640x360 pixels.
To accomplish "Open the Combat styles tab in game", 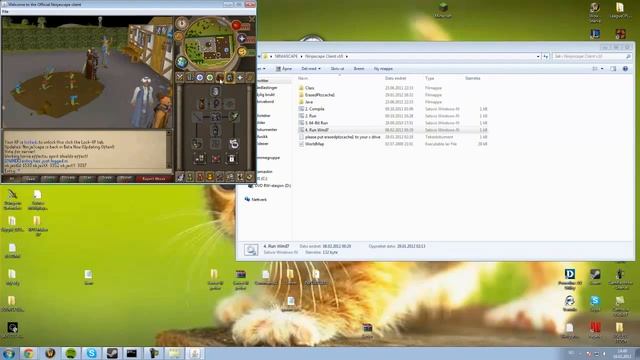I will pos(180,77).
